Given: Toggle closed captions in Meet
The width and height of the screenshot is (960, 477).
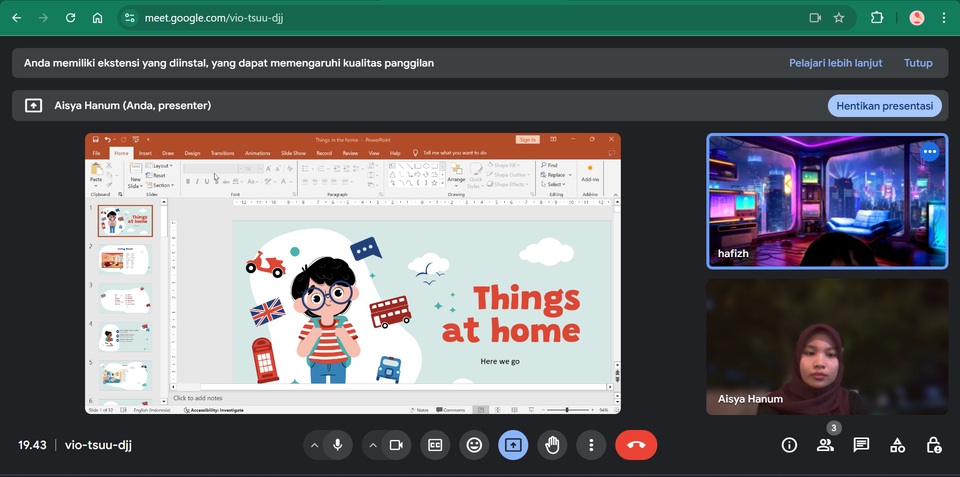Looking at the screenshot, I should pos(435,445).
